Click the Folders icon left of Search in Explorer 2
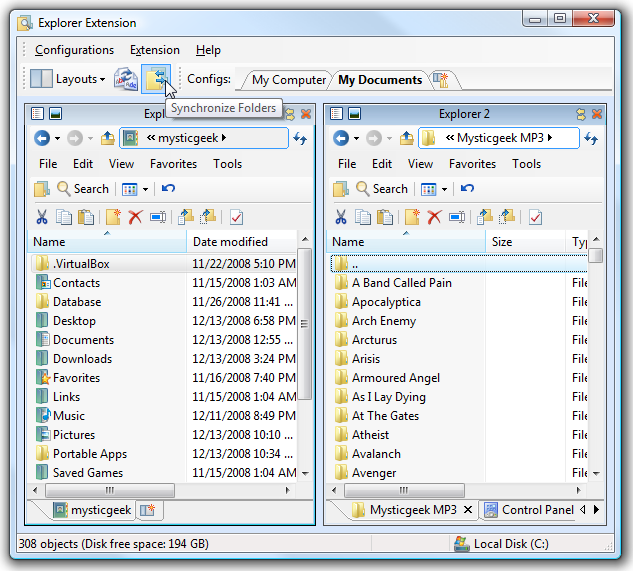 click(341, 188)
